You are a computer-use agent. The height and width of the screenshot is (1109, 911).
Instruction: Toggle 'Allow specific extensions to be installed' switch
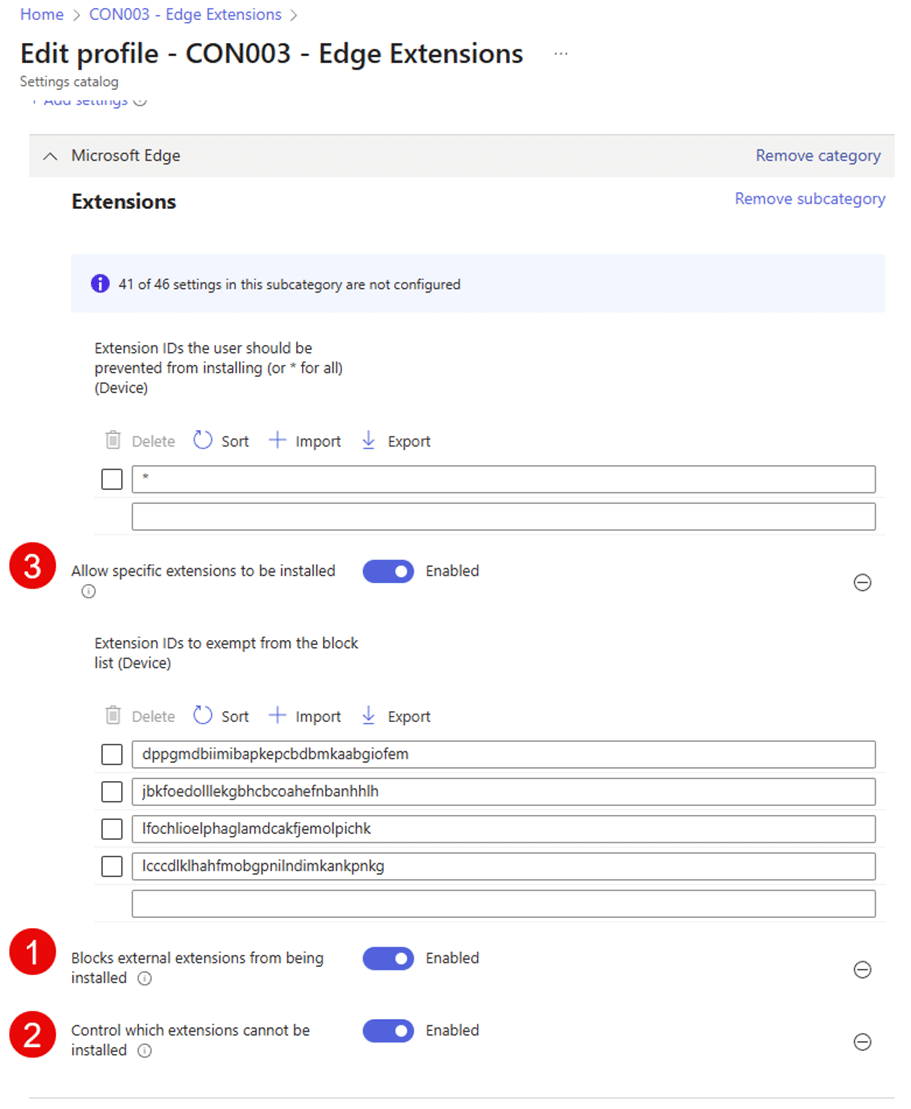pyautogui.click(x=388, y=571)
